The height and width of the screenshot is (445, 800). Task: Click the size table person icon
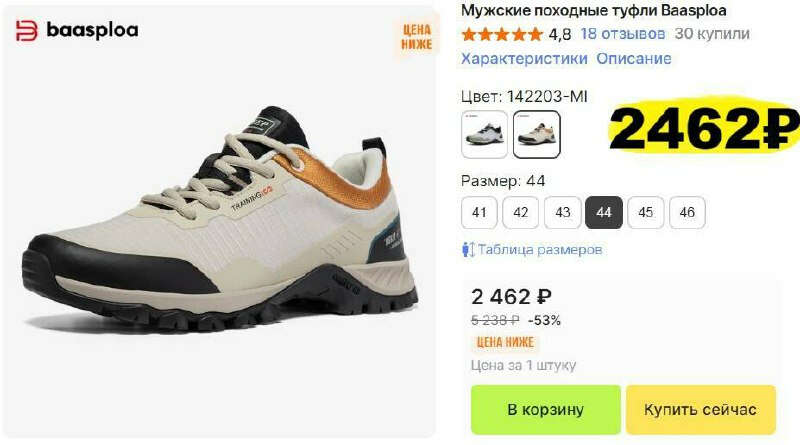pyautogui.click(x=467, y=250)
